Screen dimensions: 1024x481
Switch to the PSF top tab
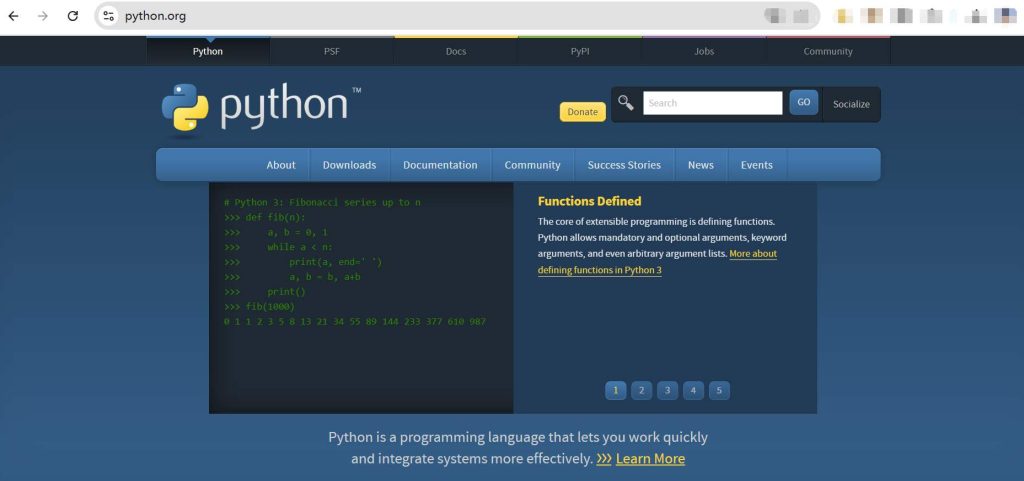coord(332,52)
